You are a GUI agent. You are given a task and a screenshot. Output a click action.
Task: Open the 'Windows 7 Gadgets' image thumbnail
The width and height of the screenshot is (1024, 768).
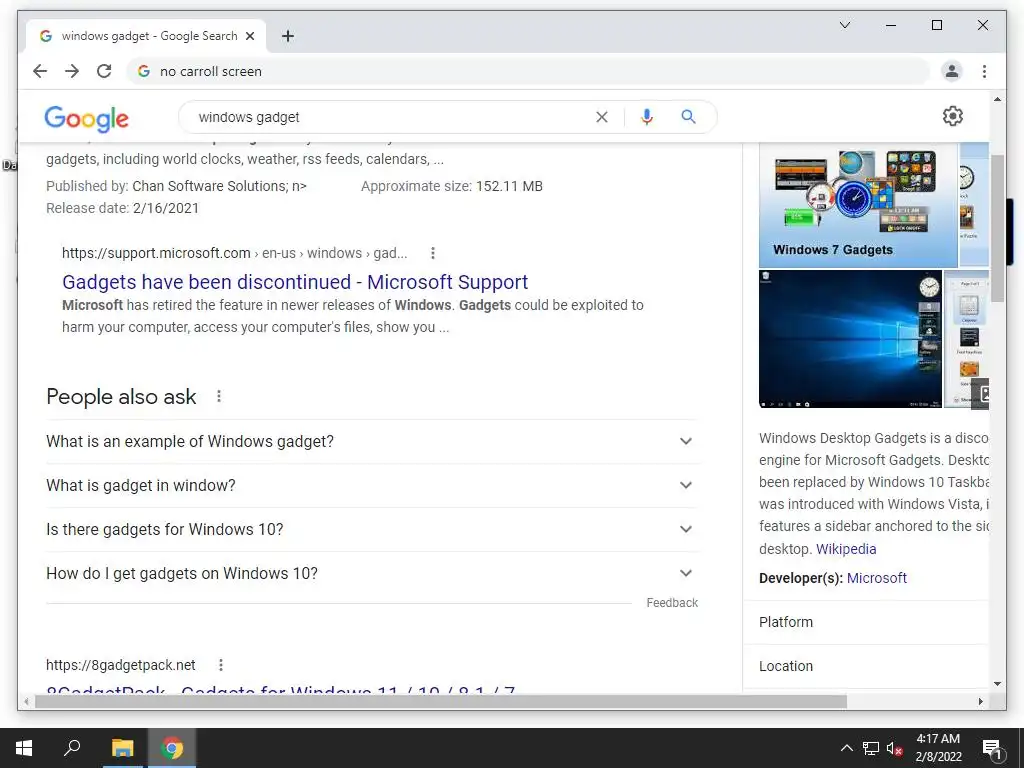(x=857, y=204)
